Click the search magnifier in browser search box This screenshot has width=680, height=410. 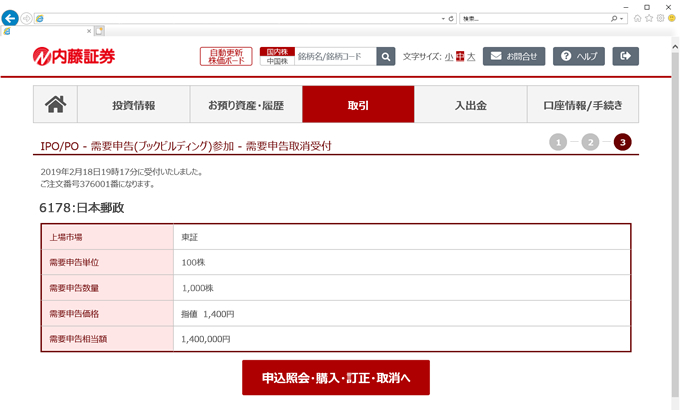(614, 19)
